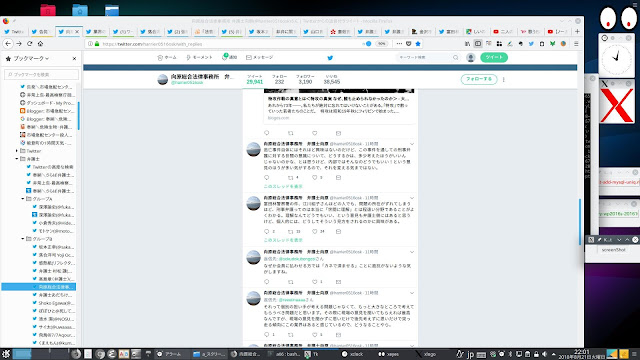Click the blogos.com link in the card

tap(278, 118)
